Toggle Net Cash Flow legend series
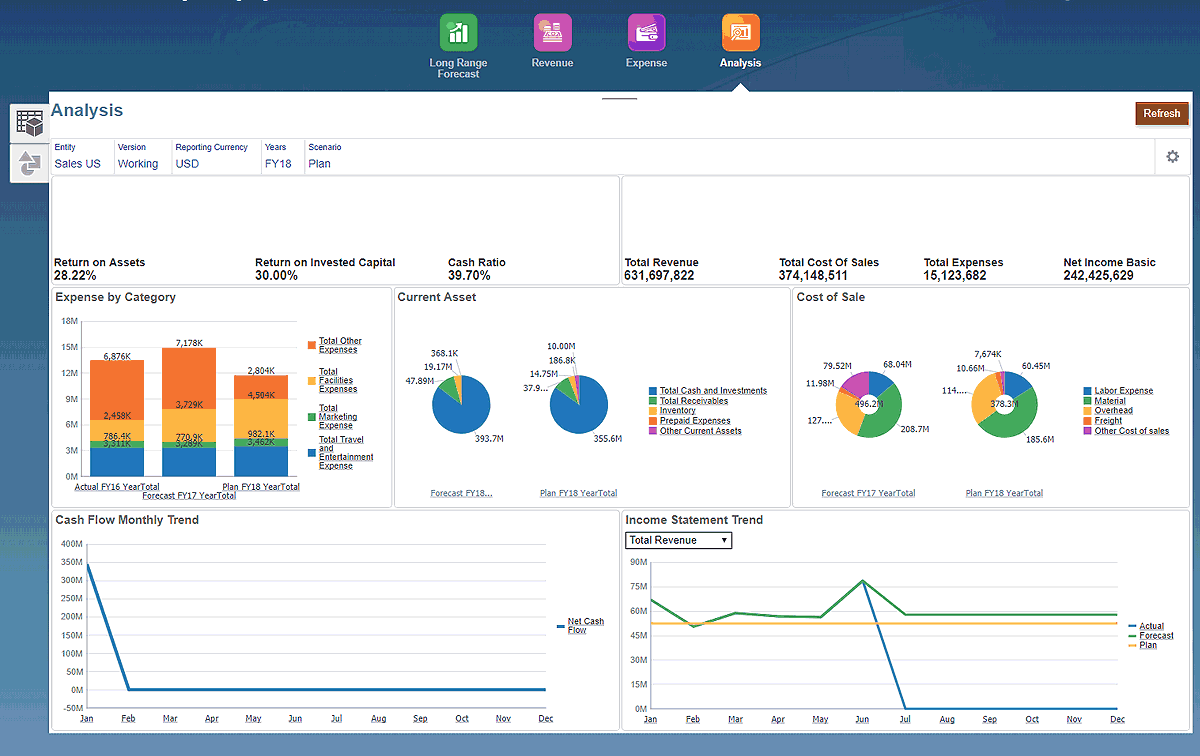Viewport: 1200px width, 756px height. 585,626
